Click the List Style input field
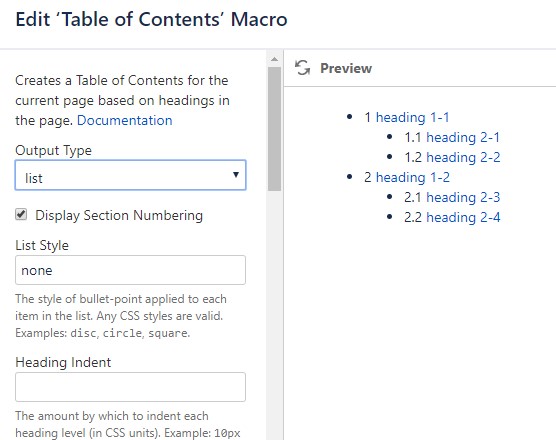Viewport: 556px width, 440px height. pyautogui.click(x=130, y=270)
